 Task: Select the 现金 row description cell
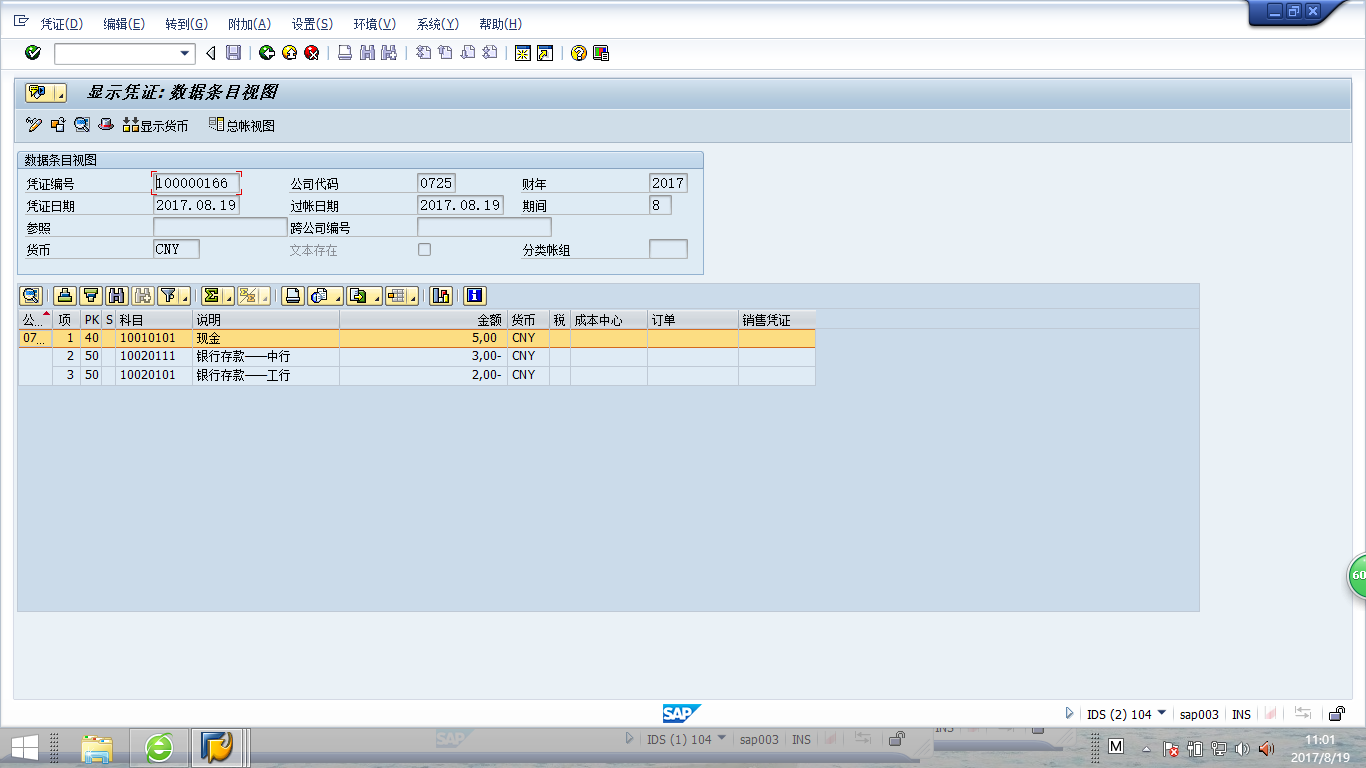click(266, 338)
